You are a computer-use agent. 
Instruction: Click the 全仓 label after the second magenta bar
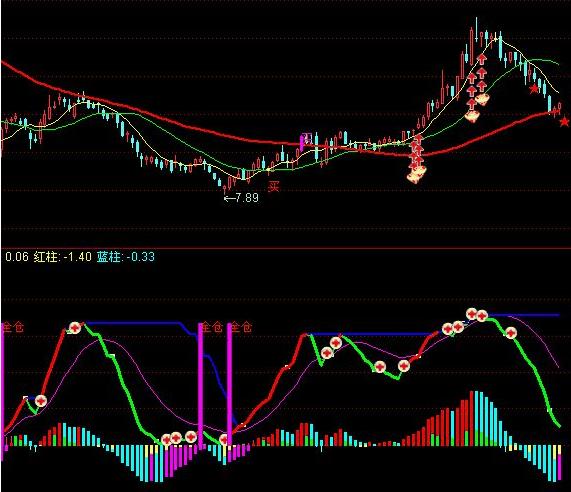click(242, 327)
